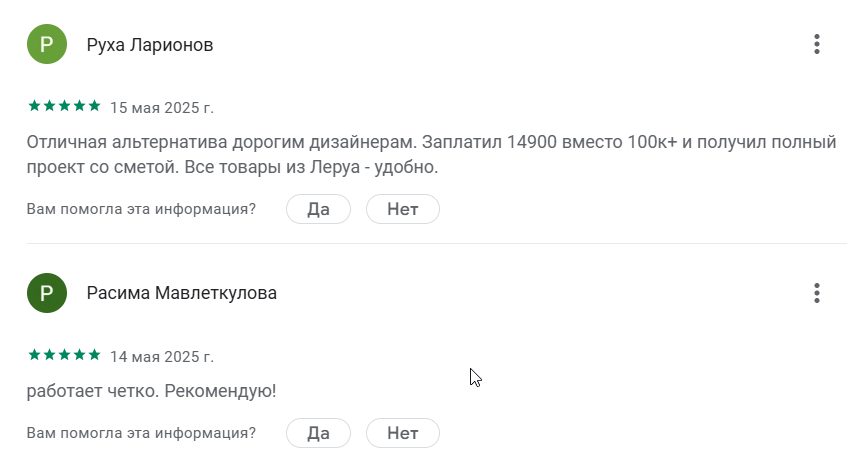Mark Расима Мавлеткулова's review helpful with Да
The image size is (864, 453).
[x=318, y=433]
